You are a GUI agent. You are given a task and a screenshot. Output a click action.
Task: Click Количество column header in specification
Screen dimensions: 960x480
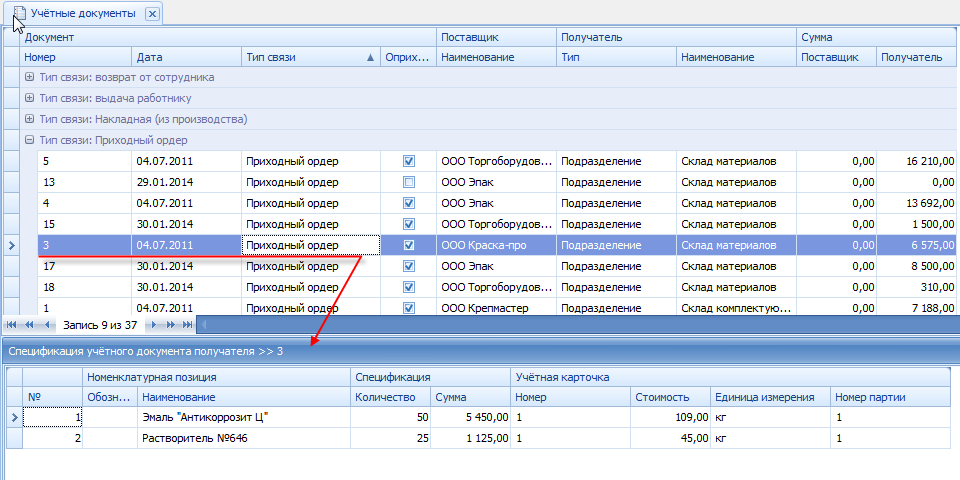click(x=390, y=397)
